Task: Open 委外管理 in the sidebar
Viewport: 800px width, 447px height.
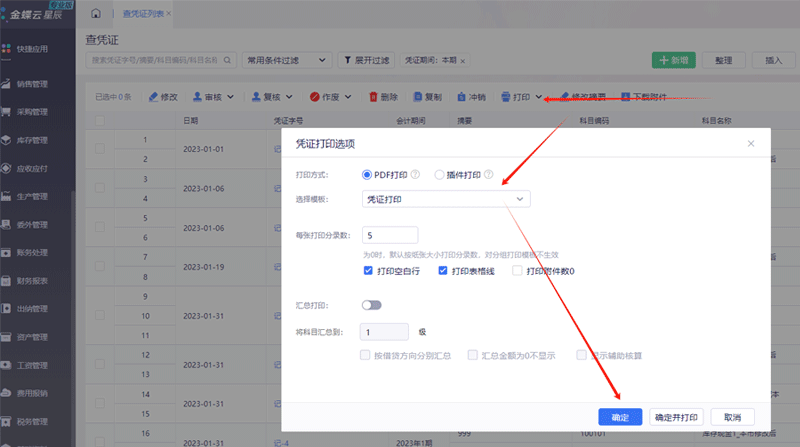Action: pos(32,225)
